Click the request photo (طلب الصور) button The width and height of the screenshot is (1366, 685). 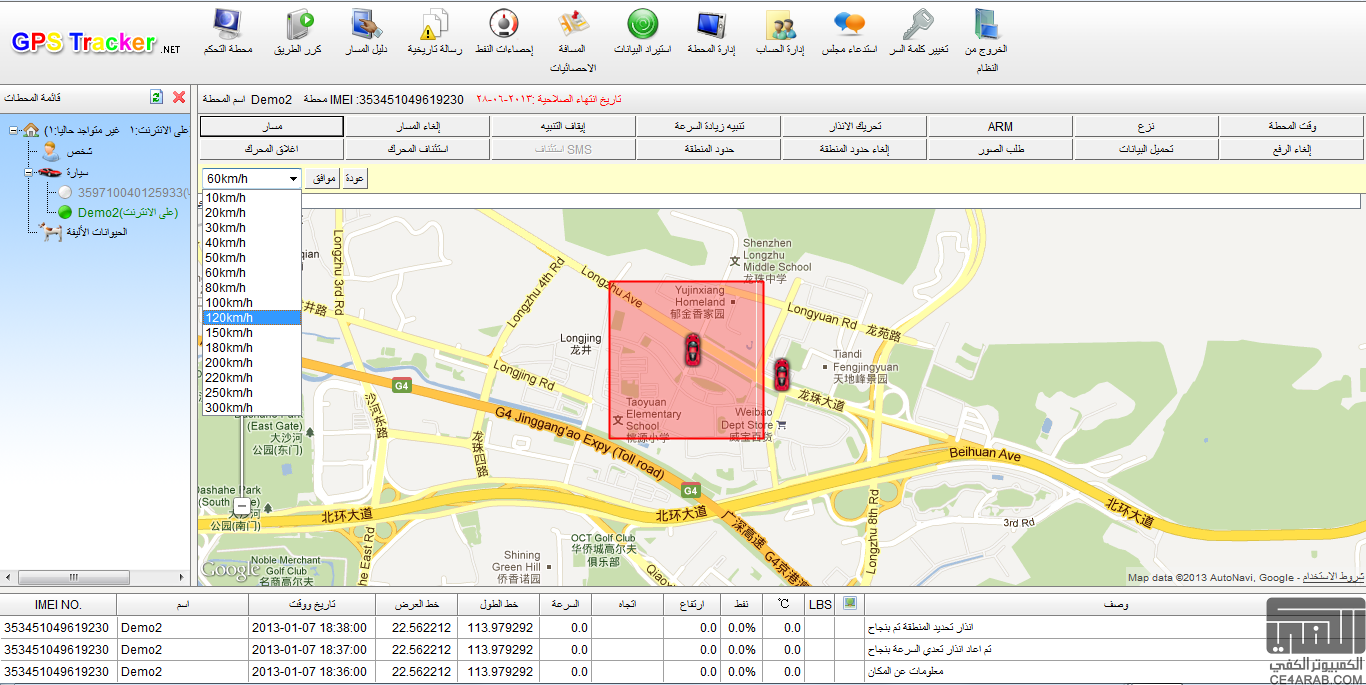coord(1000,149)
